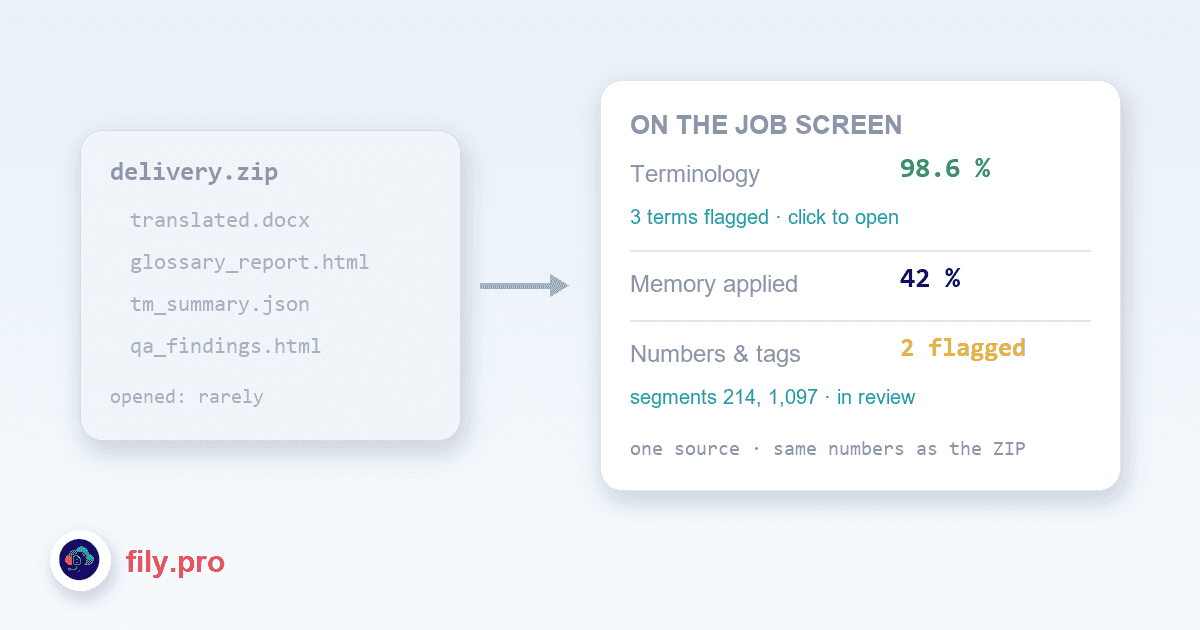This screenshot has height=630, width=1200.
Task: Click the delivery.zip archive title
Action: [x=194, y=172]
